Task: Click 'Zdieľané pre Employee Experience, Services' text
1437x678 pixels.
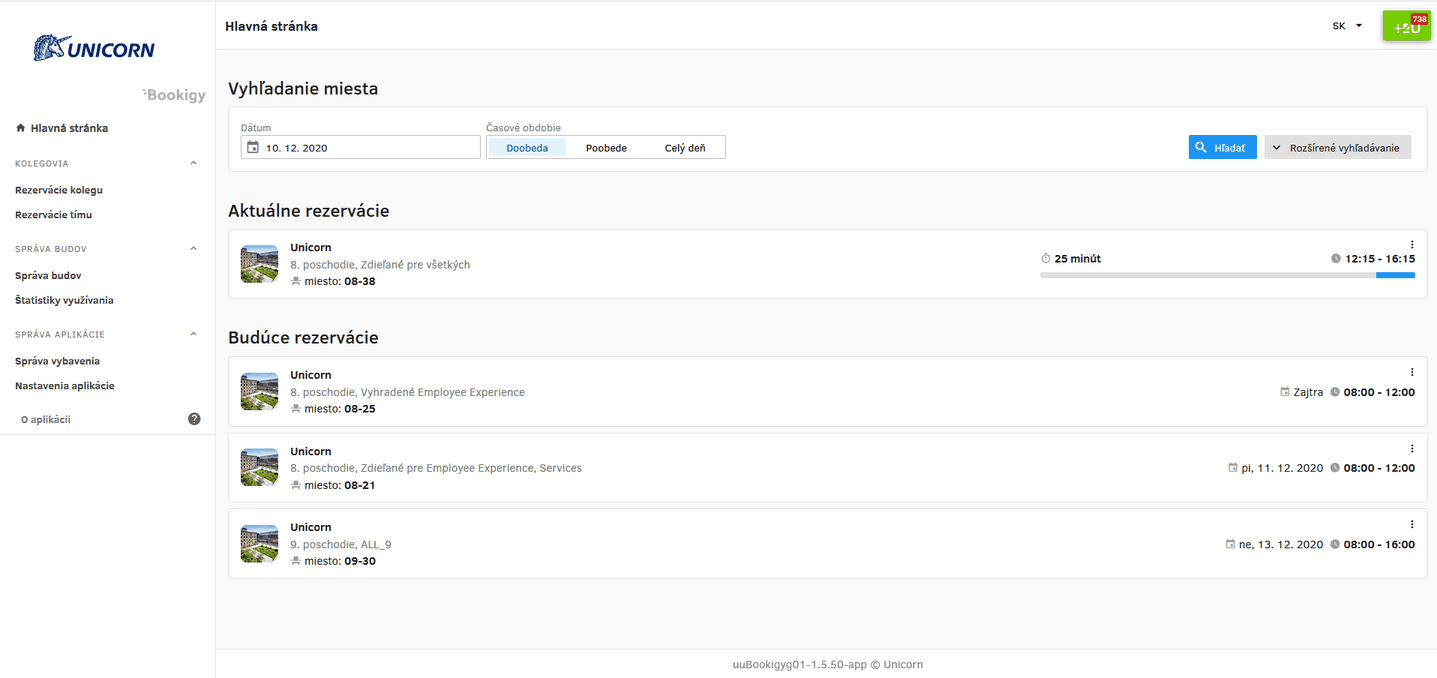Action: [471, 468]
